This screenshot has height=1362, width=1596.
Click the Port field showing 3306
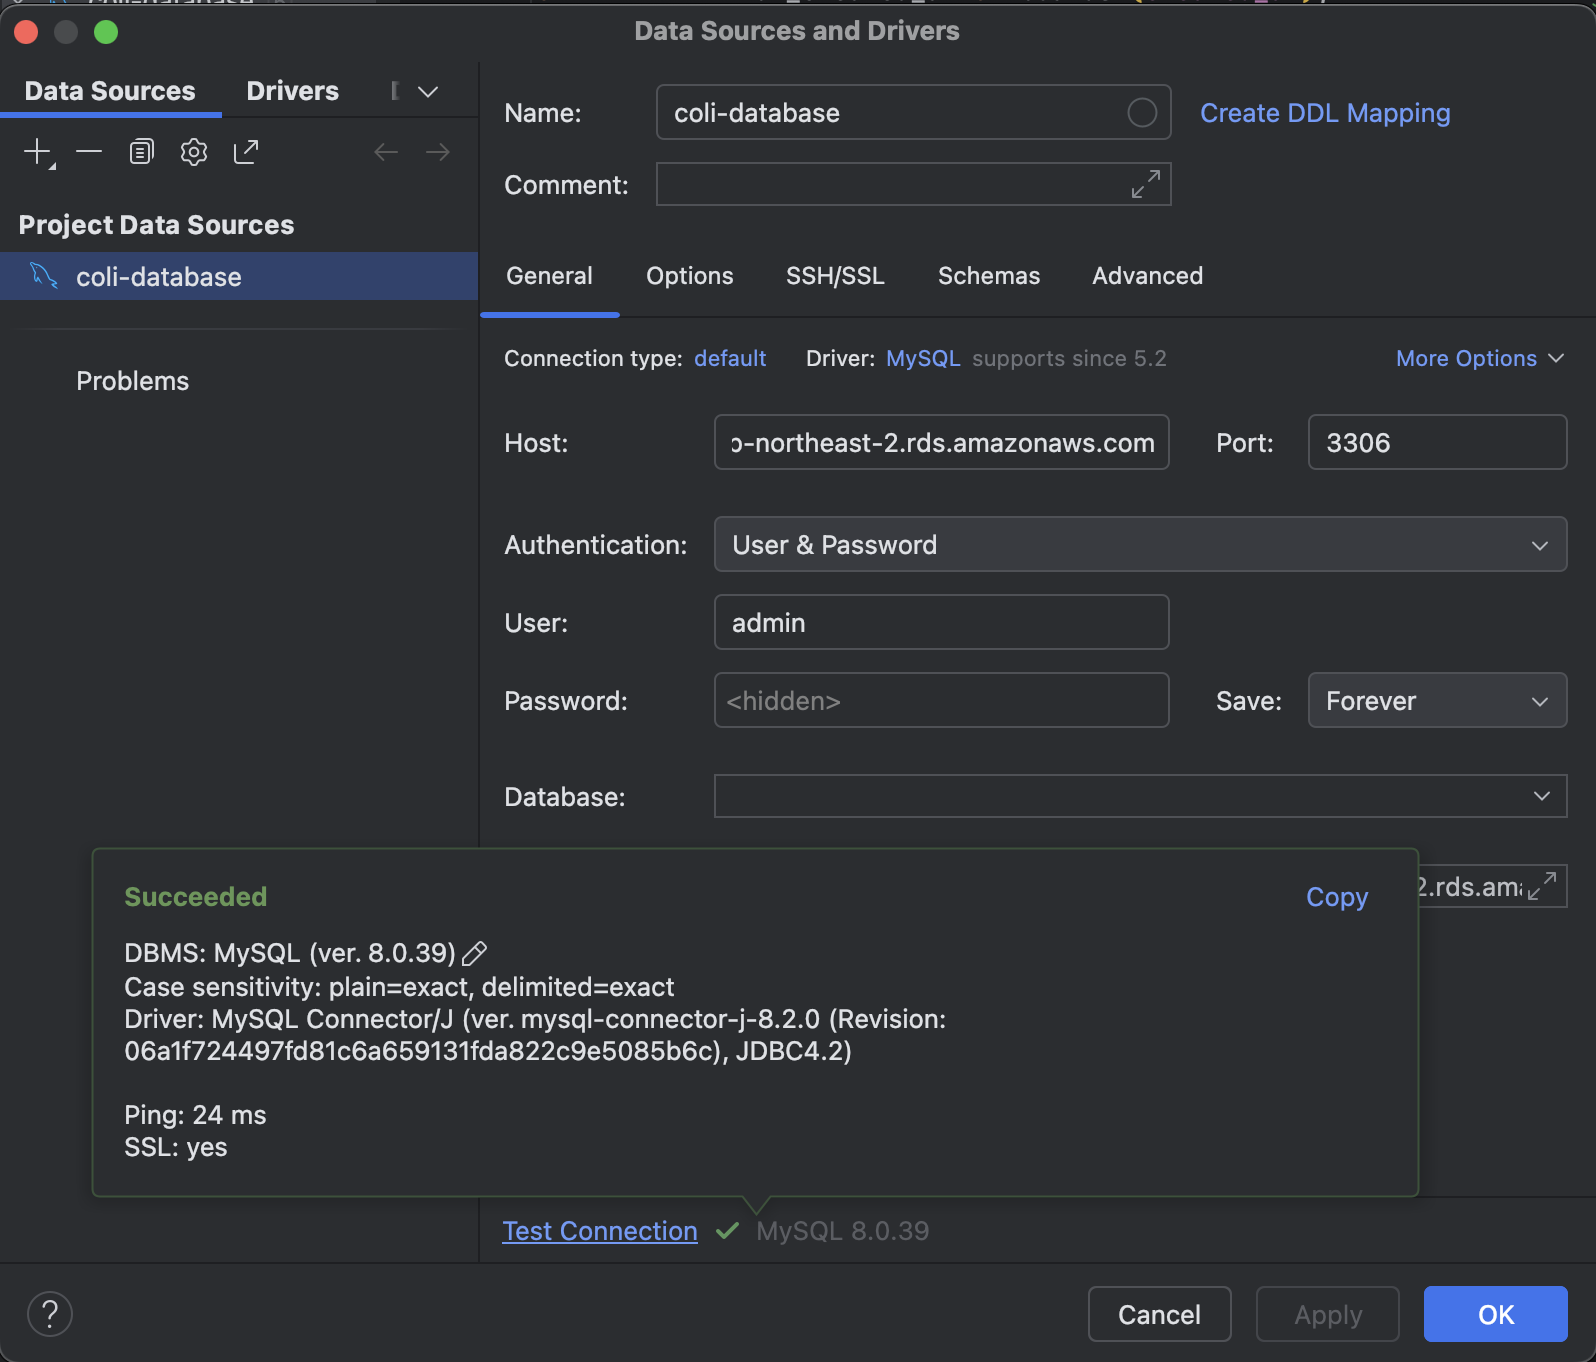pyautogui.click(x=1437, y=442)
